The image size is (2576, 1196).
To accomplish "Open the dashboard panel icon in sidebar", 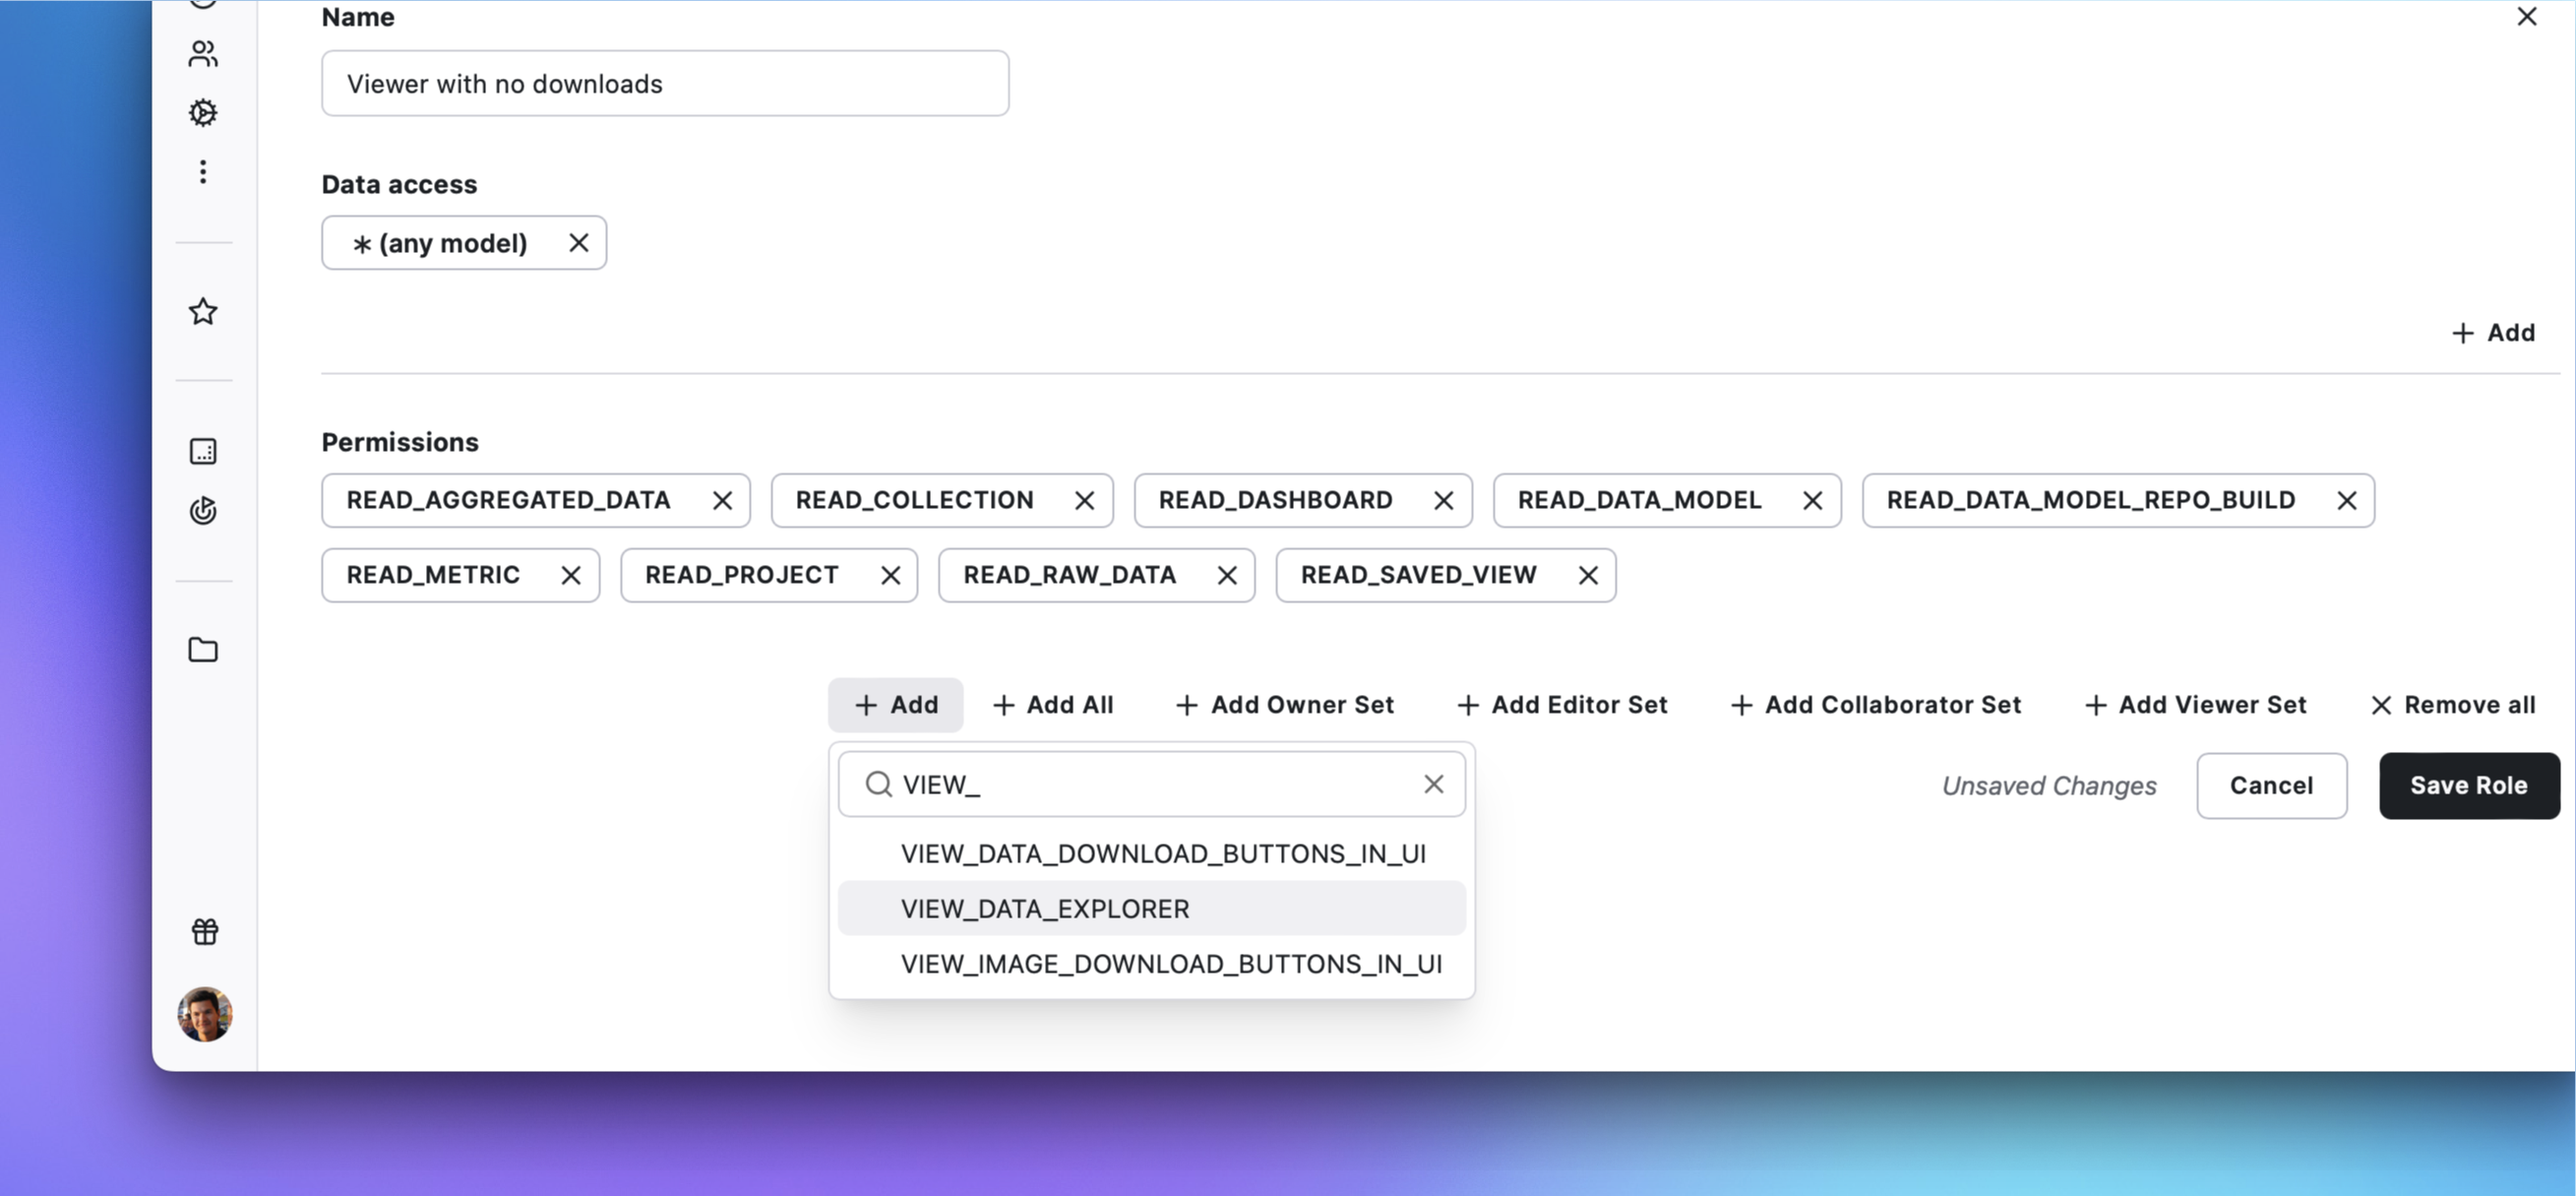I will [x=203, y=451].
